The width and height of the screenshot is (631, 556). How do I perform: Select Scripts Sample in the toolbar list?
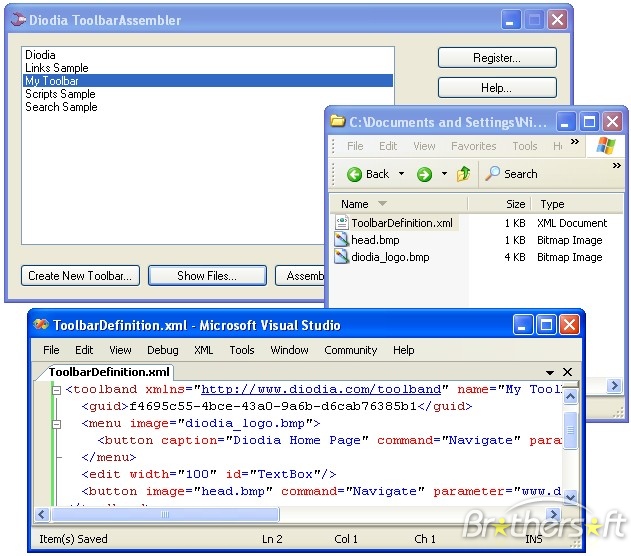point(207,94)
